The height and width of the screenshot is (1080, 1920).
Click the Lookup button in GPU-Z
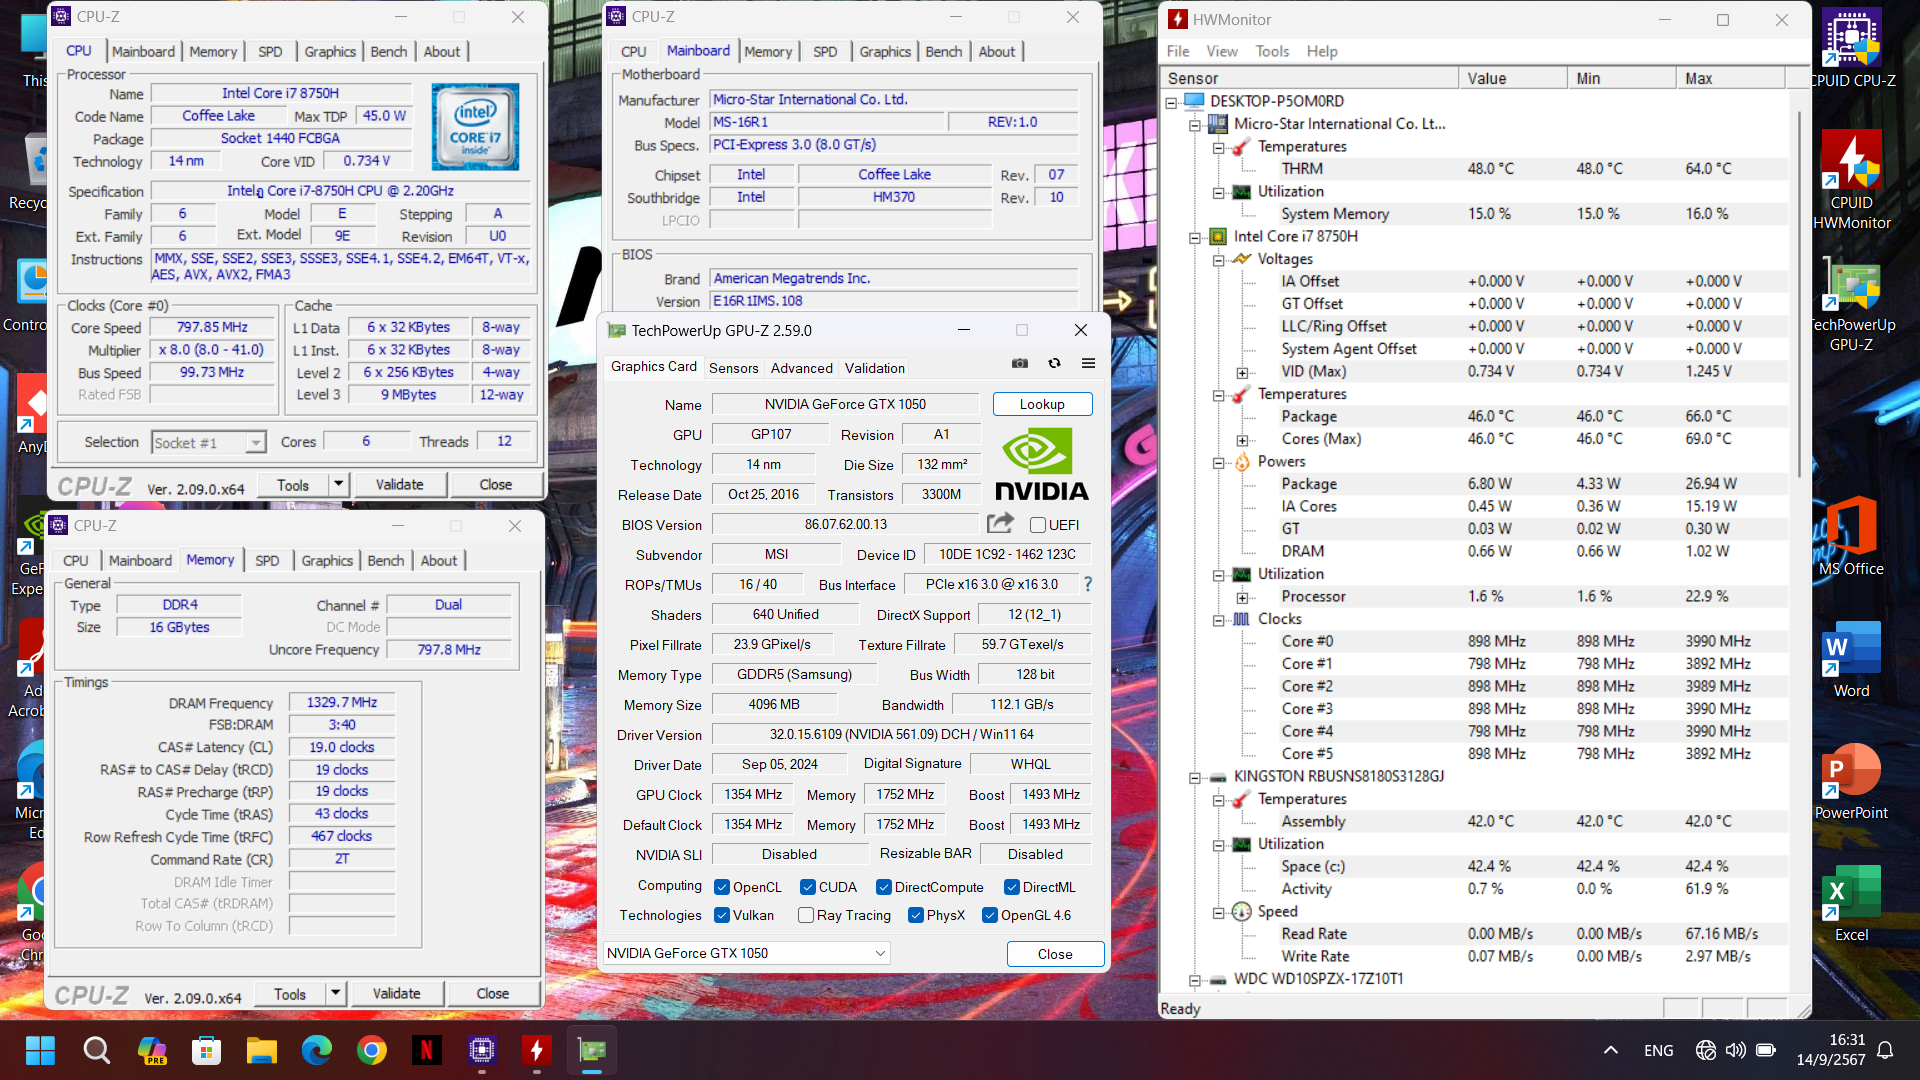coord(1042,404)
